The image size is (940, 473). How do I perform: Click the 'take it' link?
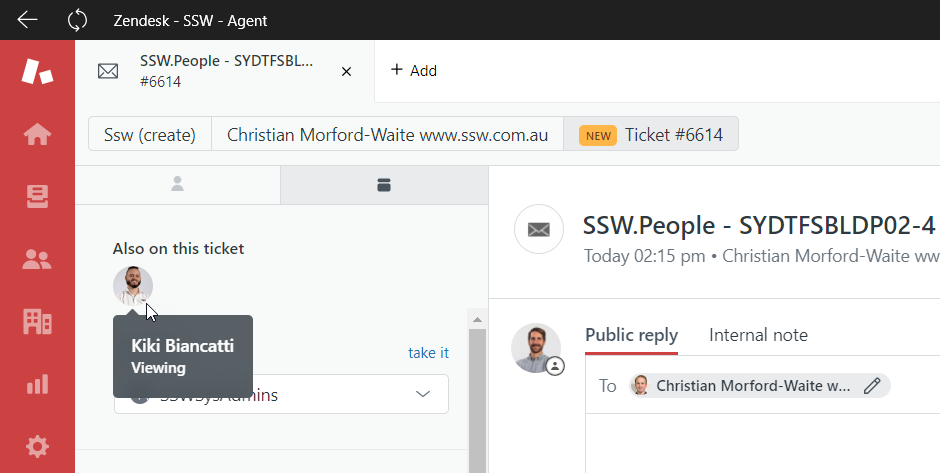pyautogui.click(x=428, y=353)
